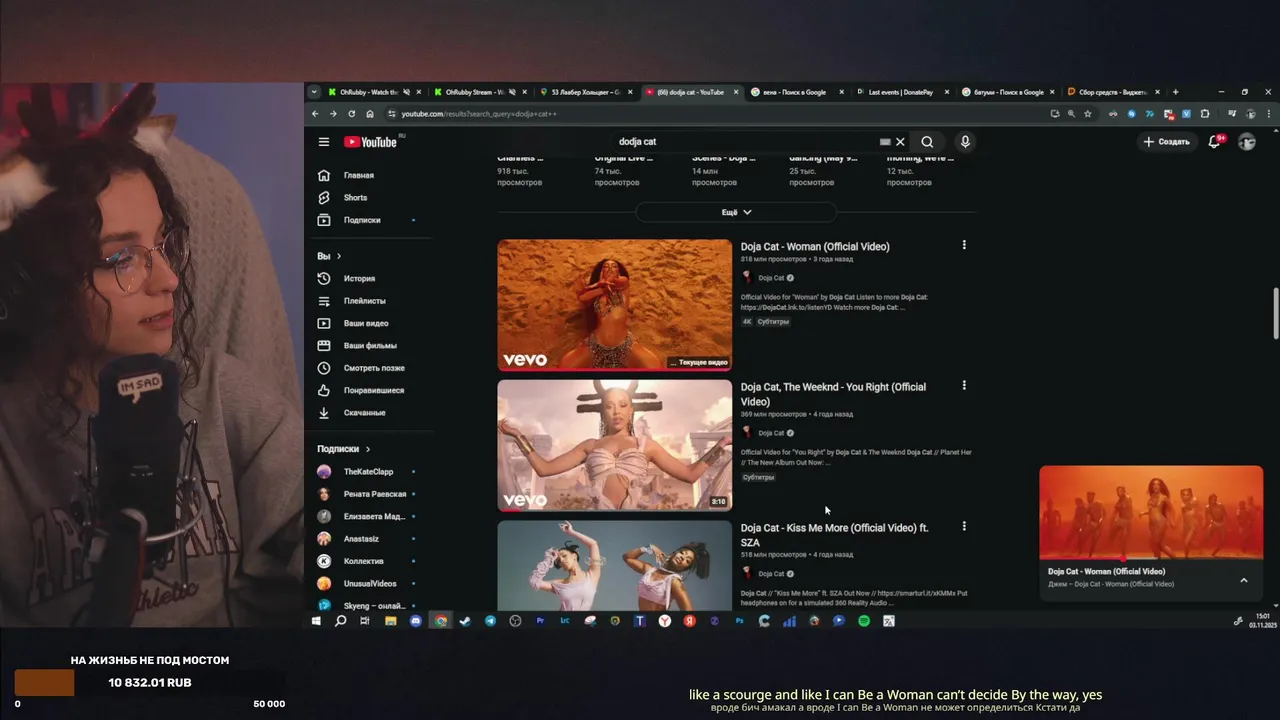Image resolution: width=1280 pixels, height=720 pixels.
Task: Expand the Подписки subscriptions heading chevron
Action: pos(368,449)
